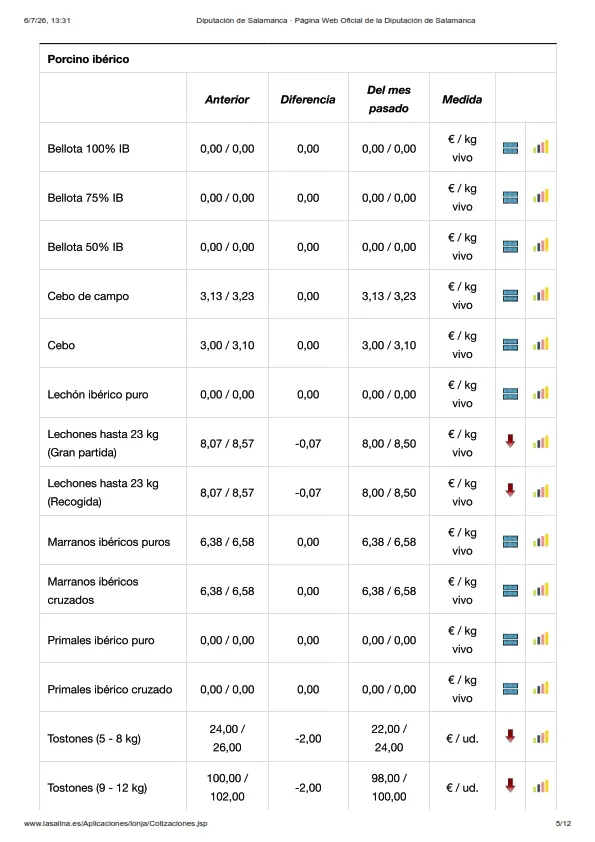Click the chart icon in Cebo de campo row

click(x=541, y=295)
